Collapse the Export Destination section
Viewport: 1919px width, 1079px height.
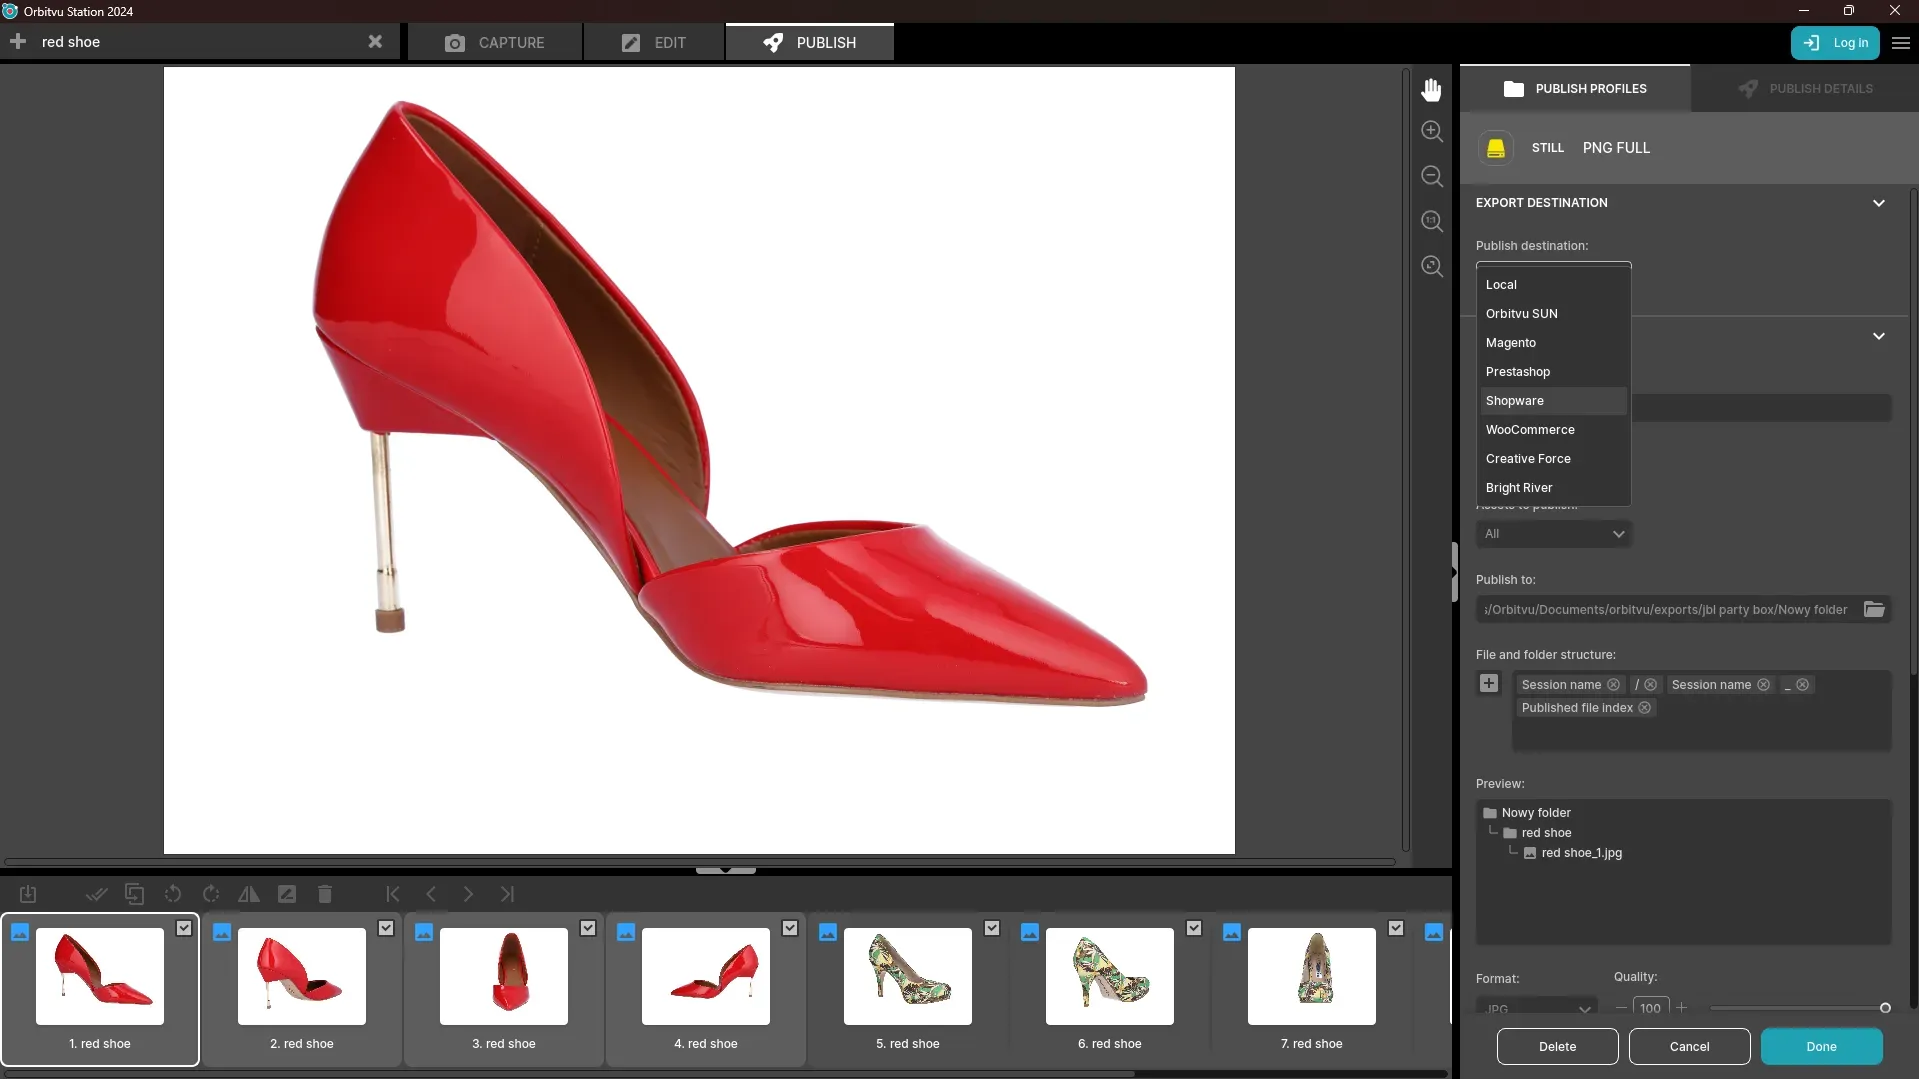click(x=1879, y=202)
